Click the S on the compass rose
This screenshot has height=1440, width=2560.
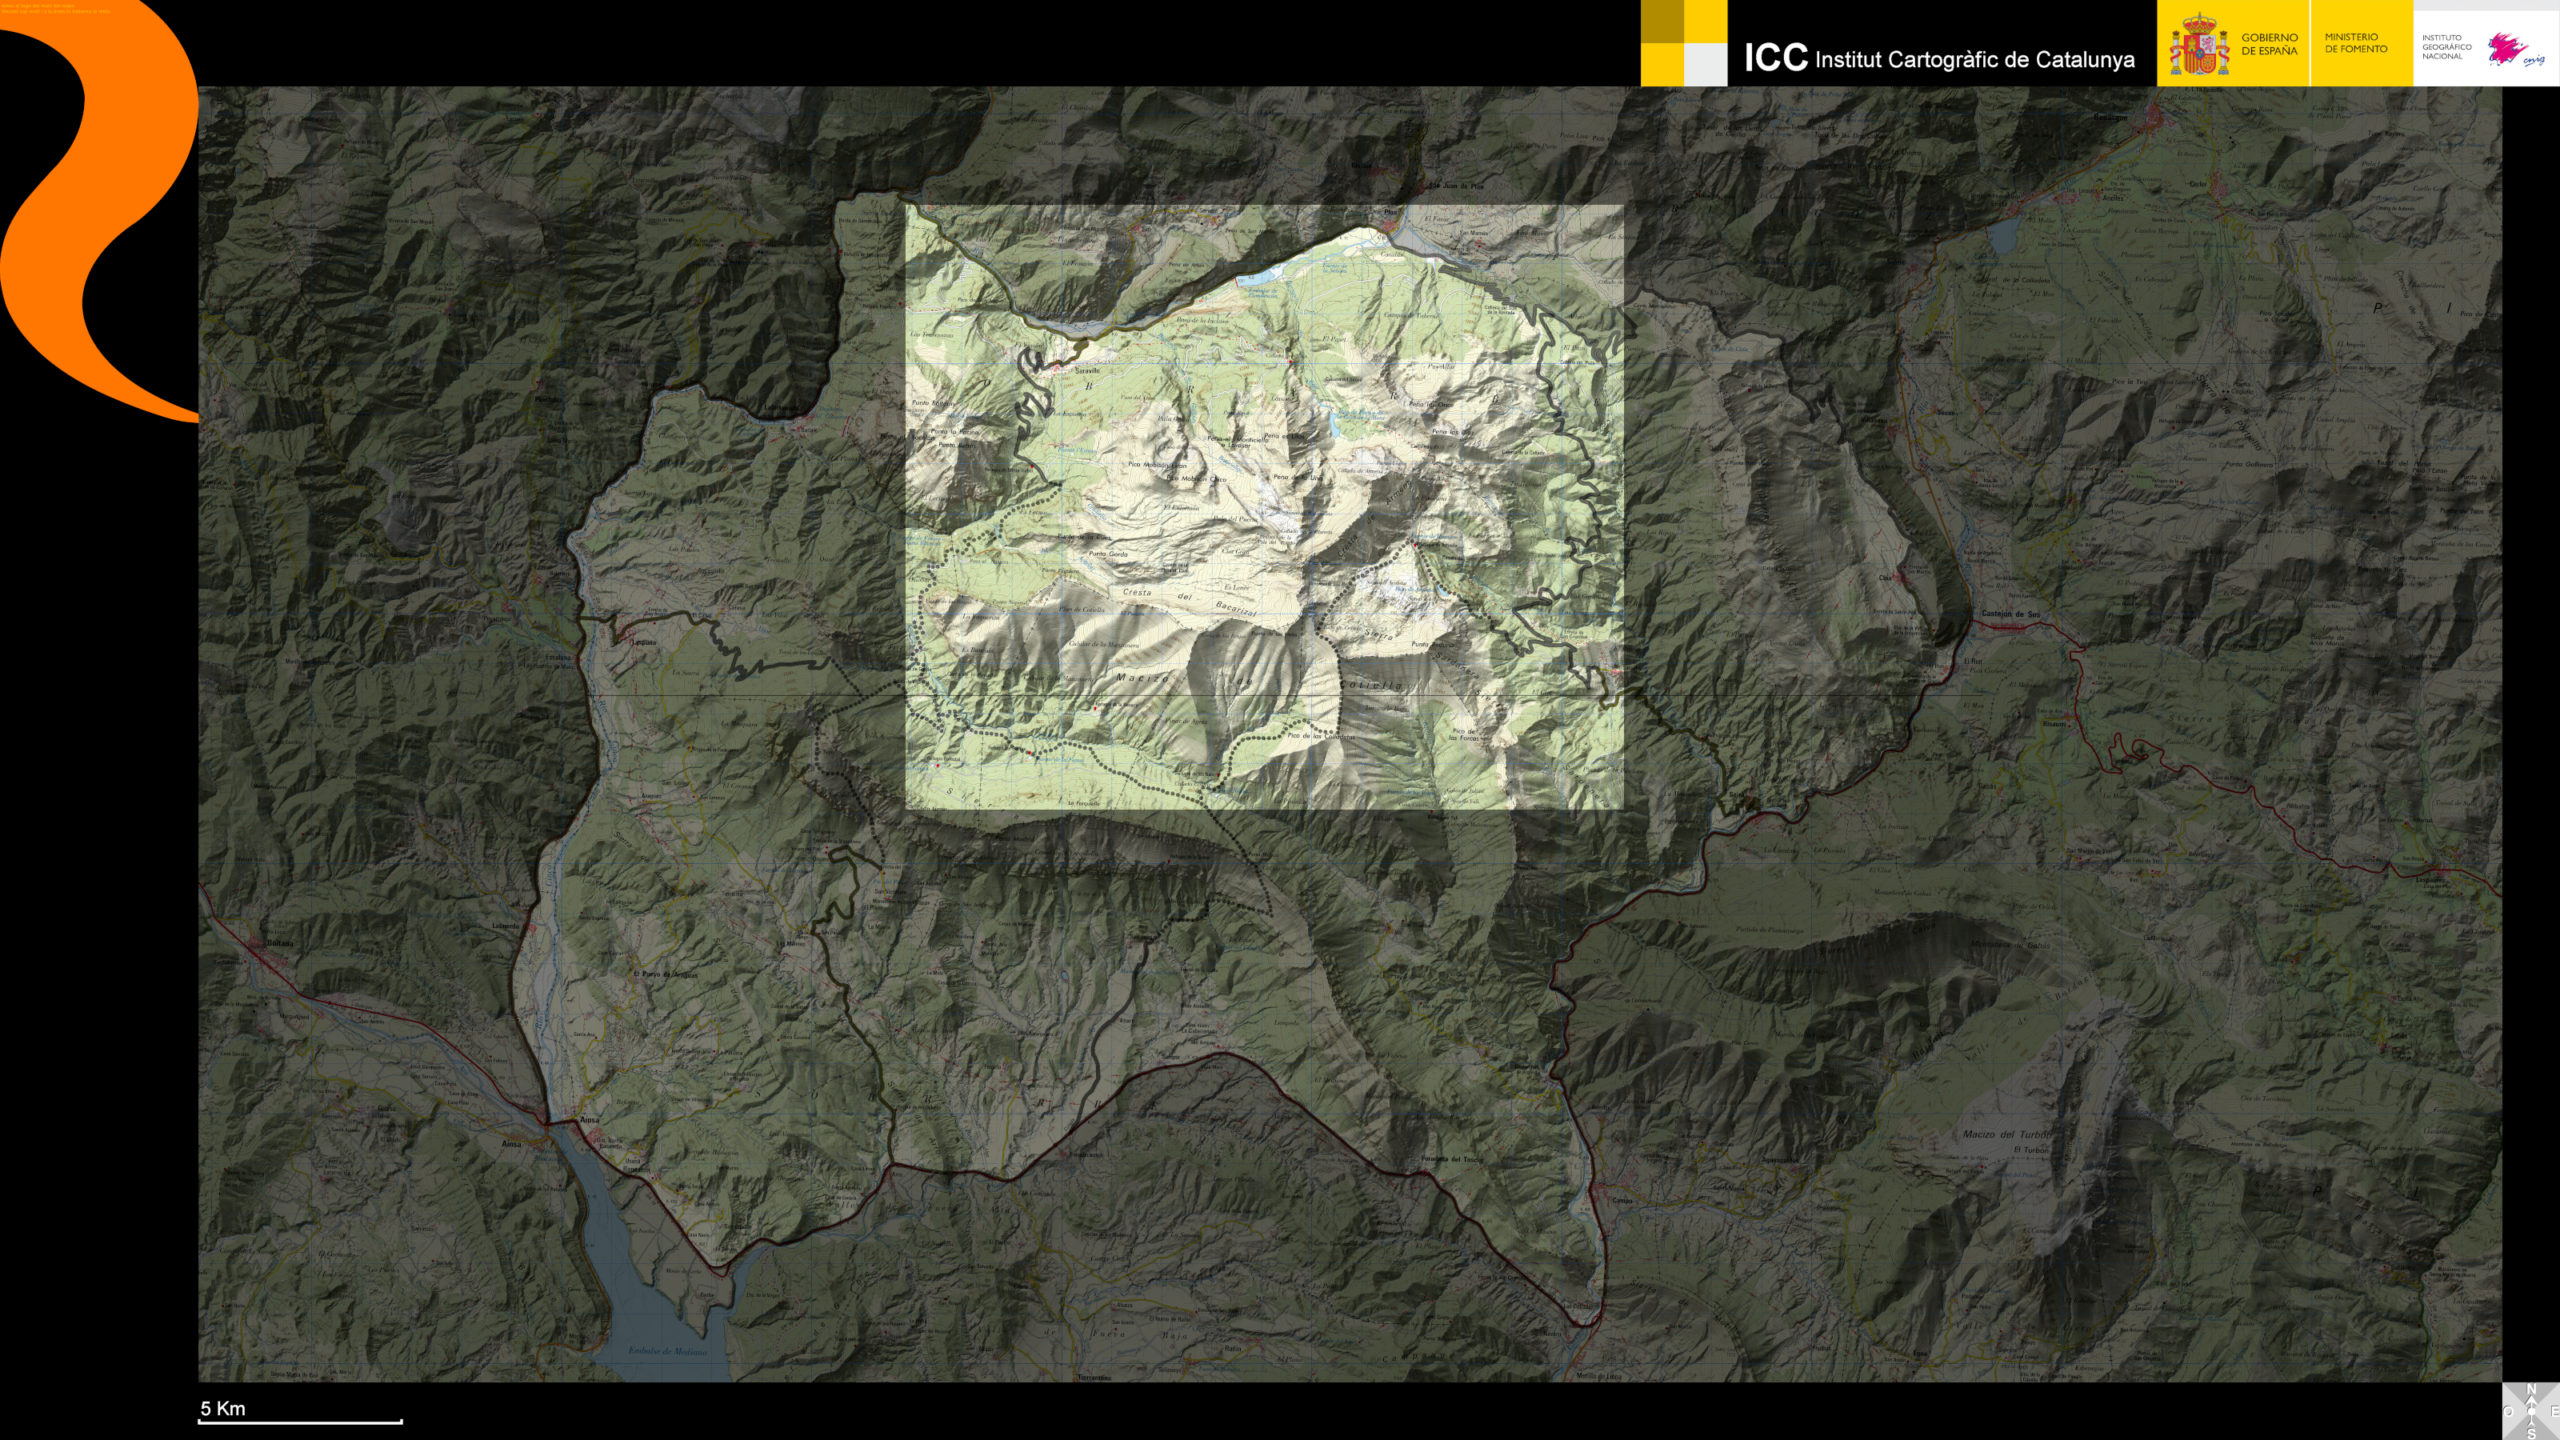coord(2531,1434)
